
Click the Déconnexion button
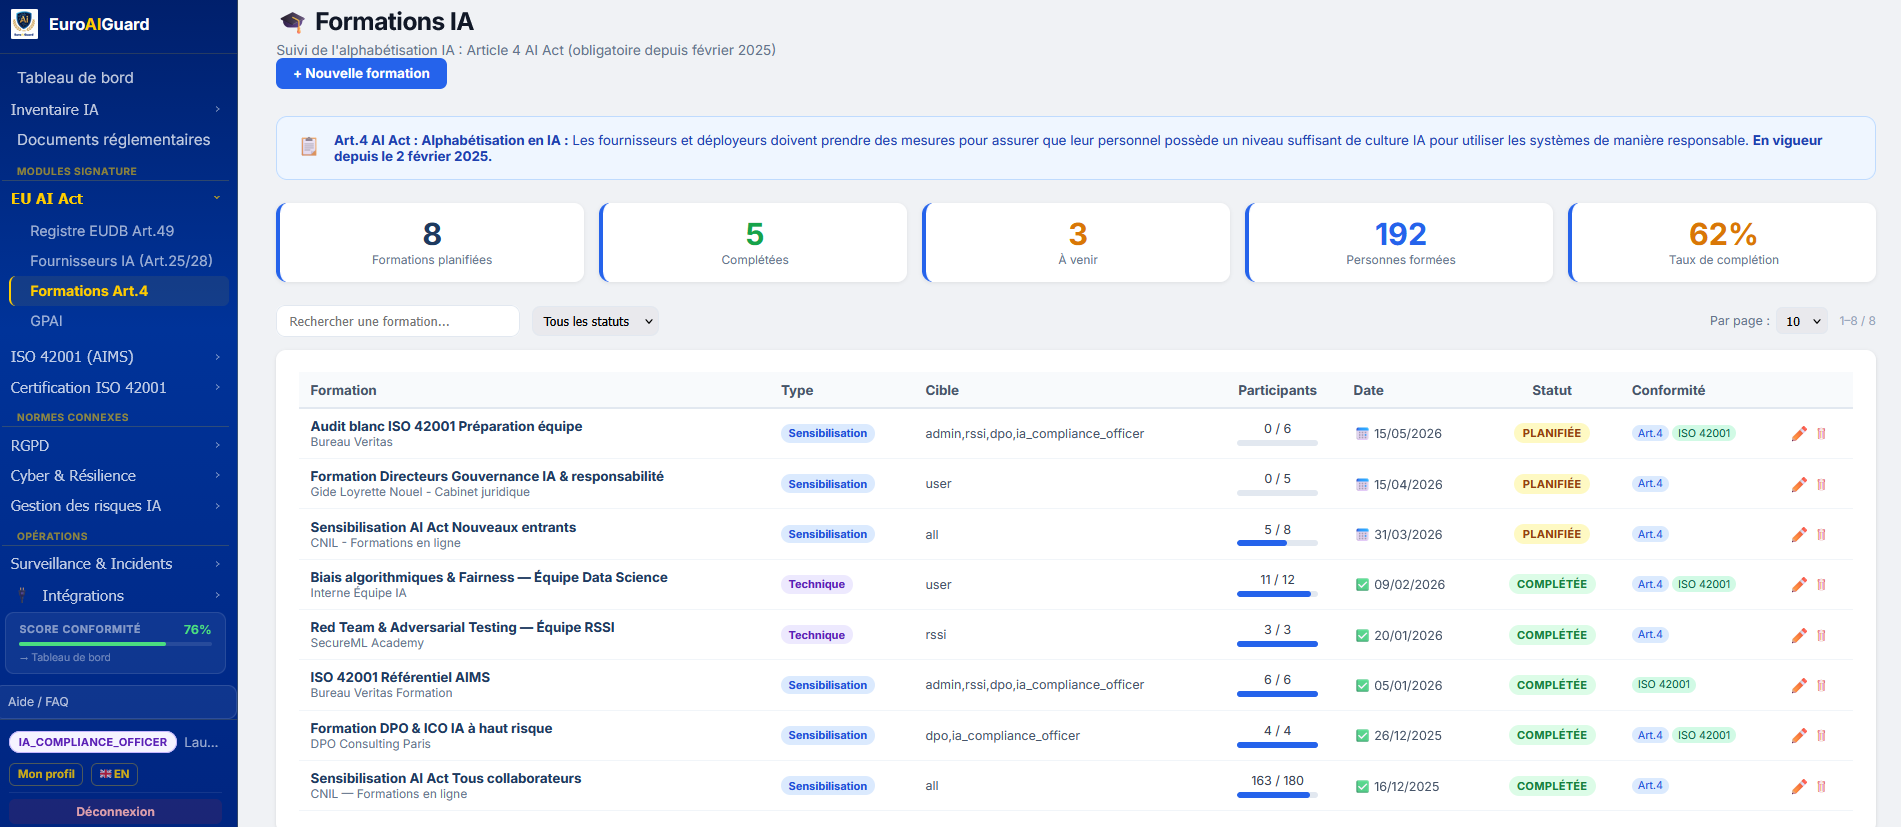116,811
